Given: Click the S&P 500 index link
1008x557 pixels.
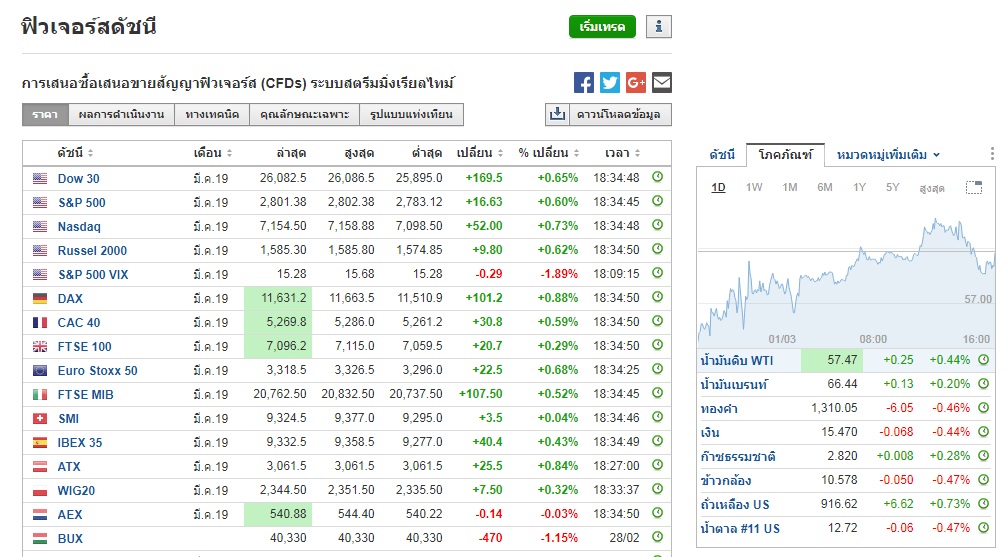Looking at the screenshot, I should (82, 203).
